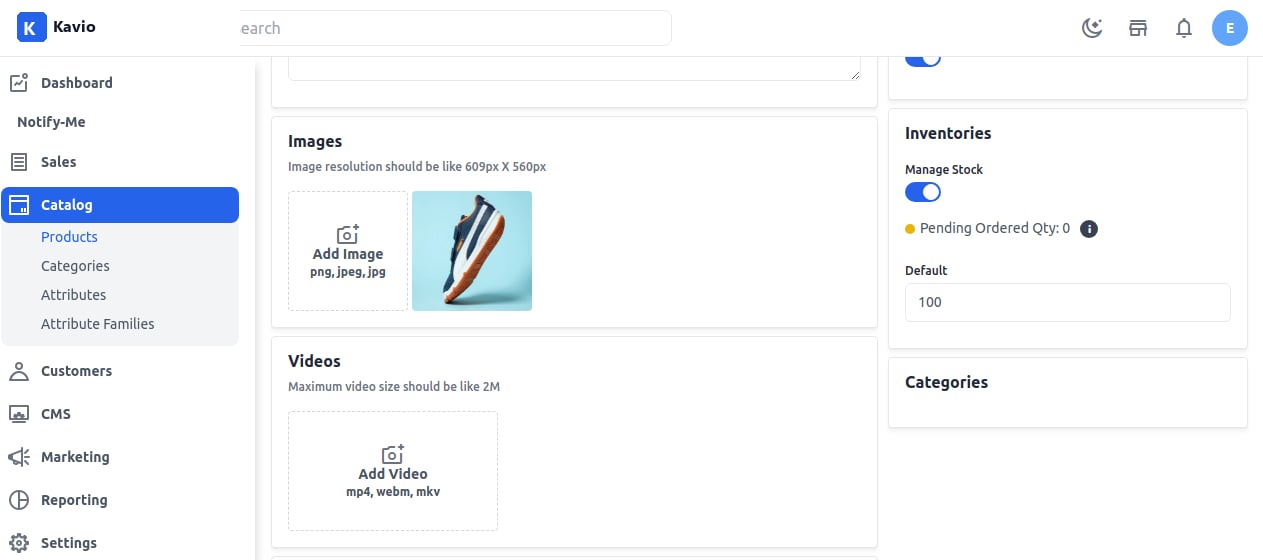Open the storefront shop icon
This screenshot has width=1263, height=560.
[1138, 28]
